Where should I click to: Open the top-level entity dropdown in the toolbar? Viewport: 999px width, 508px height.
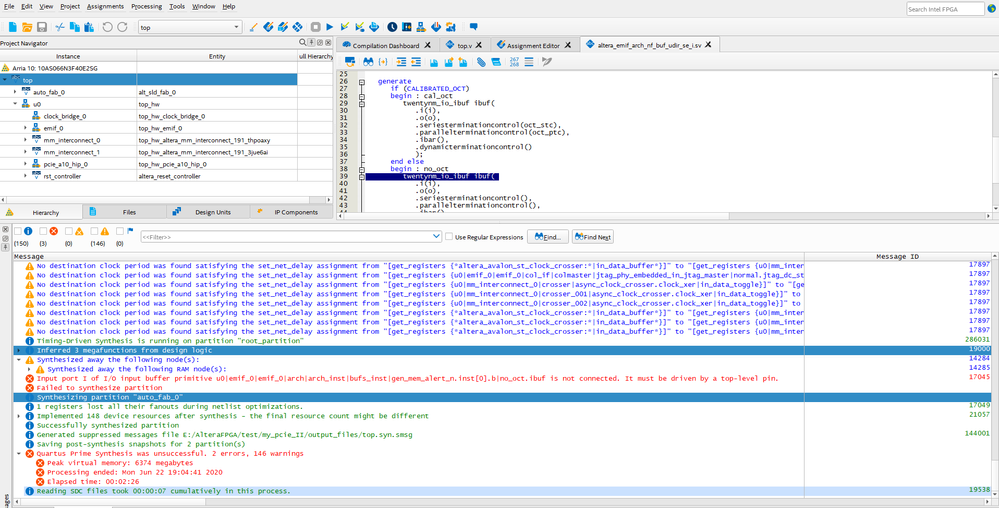click(236, 28)
